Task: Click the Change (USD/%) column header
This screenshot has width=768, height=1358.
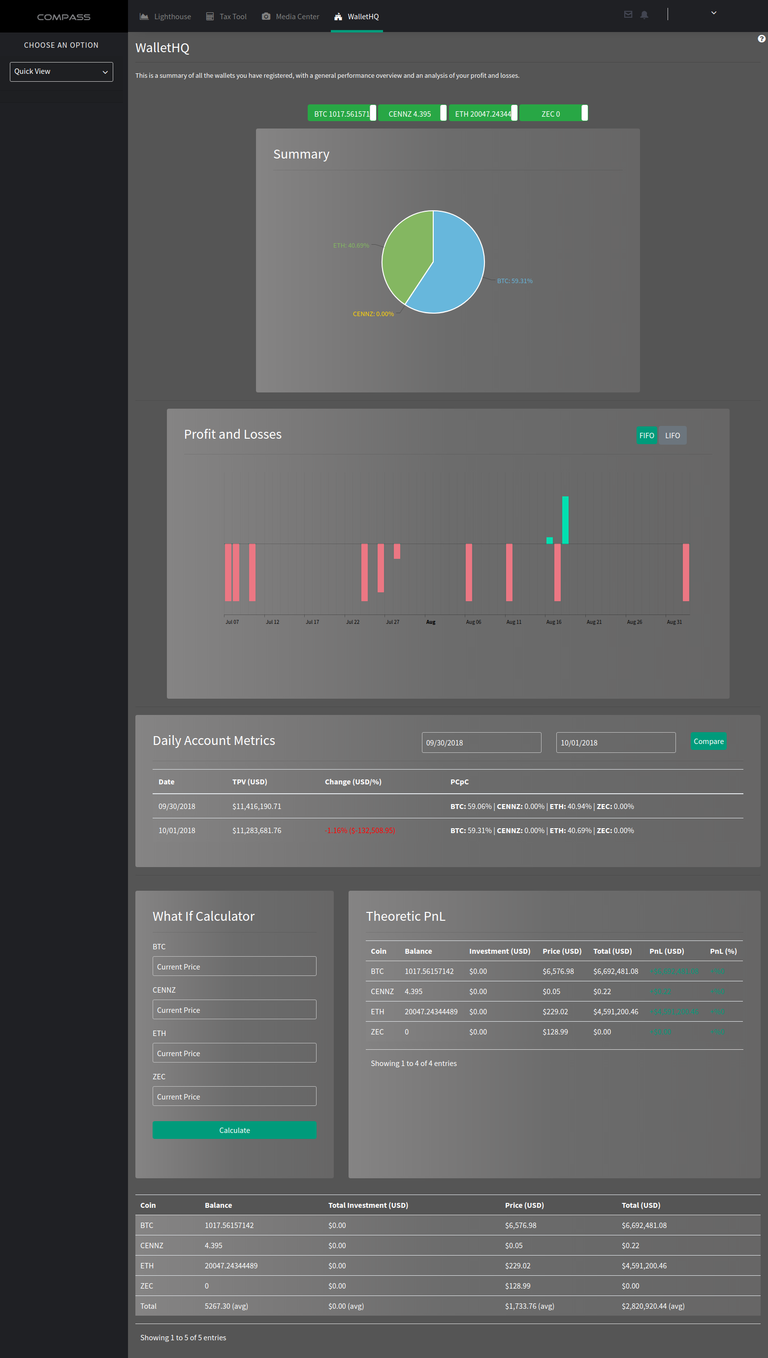Action: (x=351, y=781)
